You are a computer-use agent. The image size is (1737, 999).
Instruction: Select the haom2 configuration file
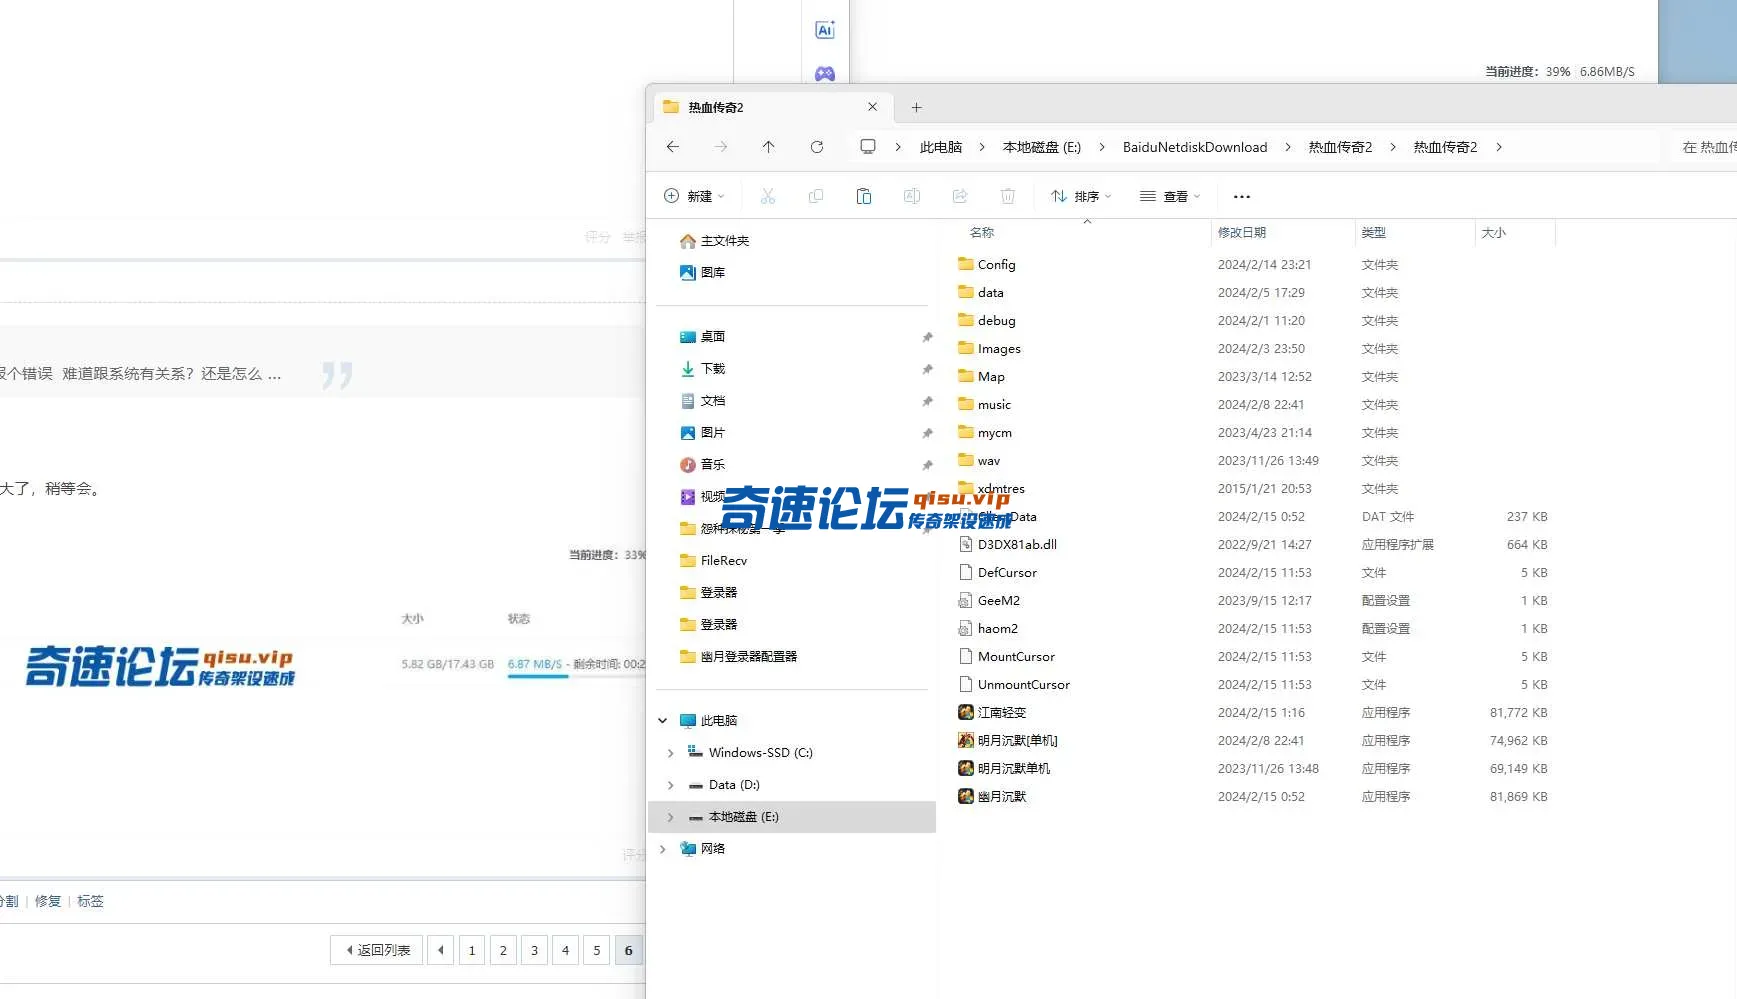click(x=988, y=628)
